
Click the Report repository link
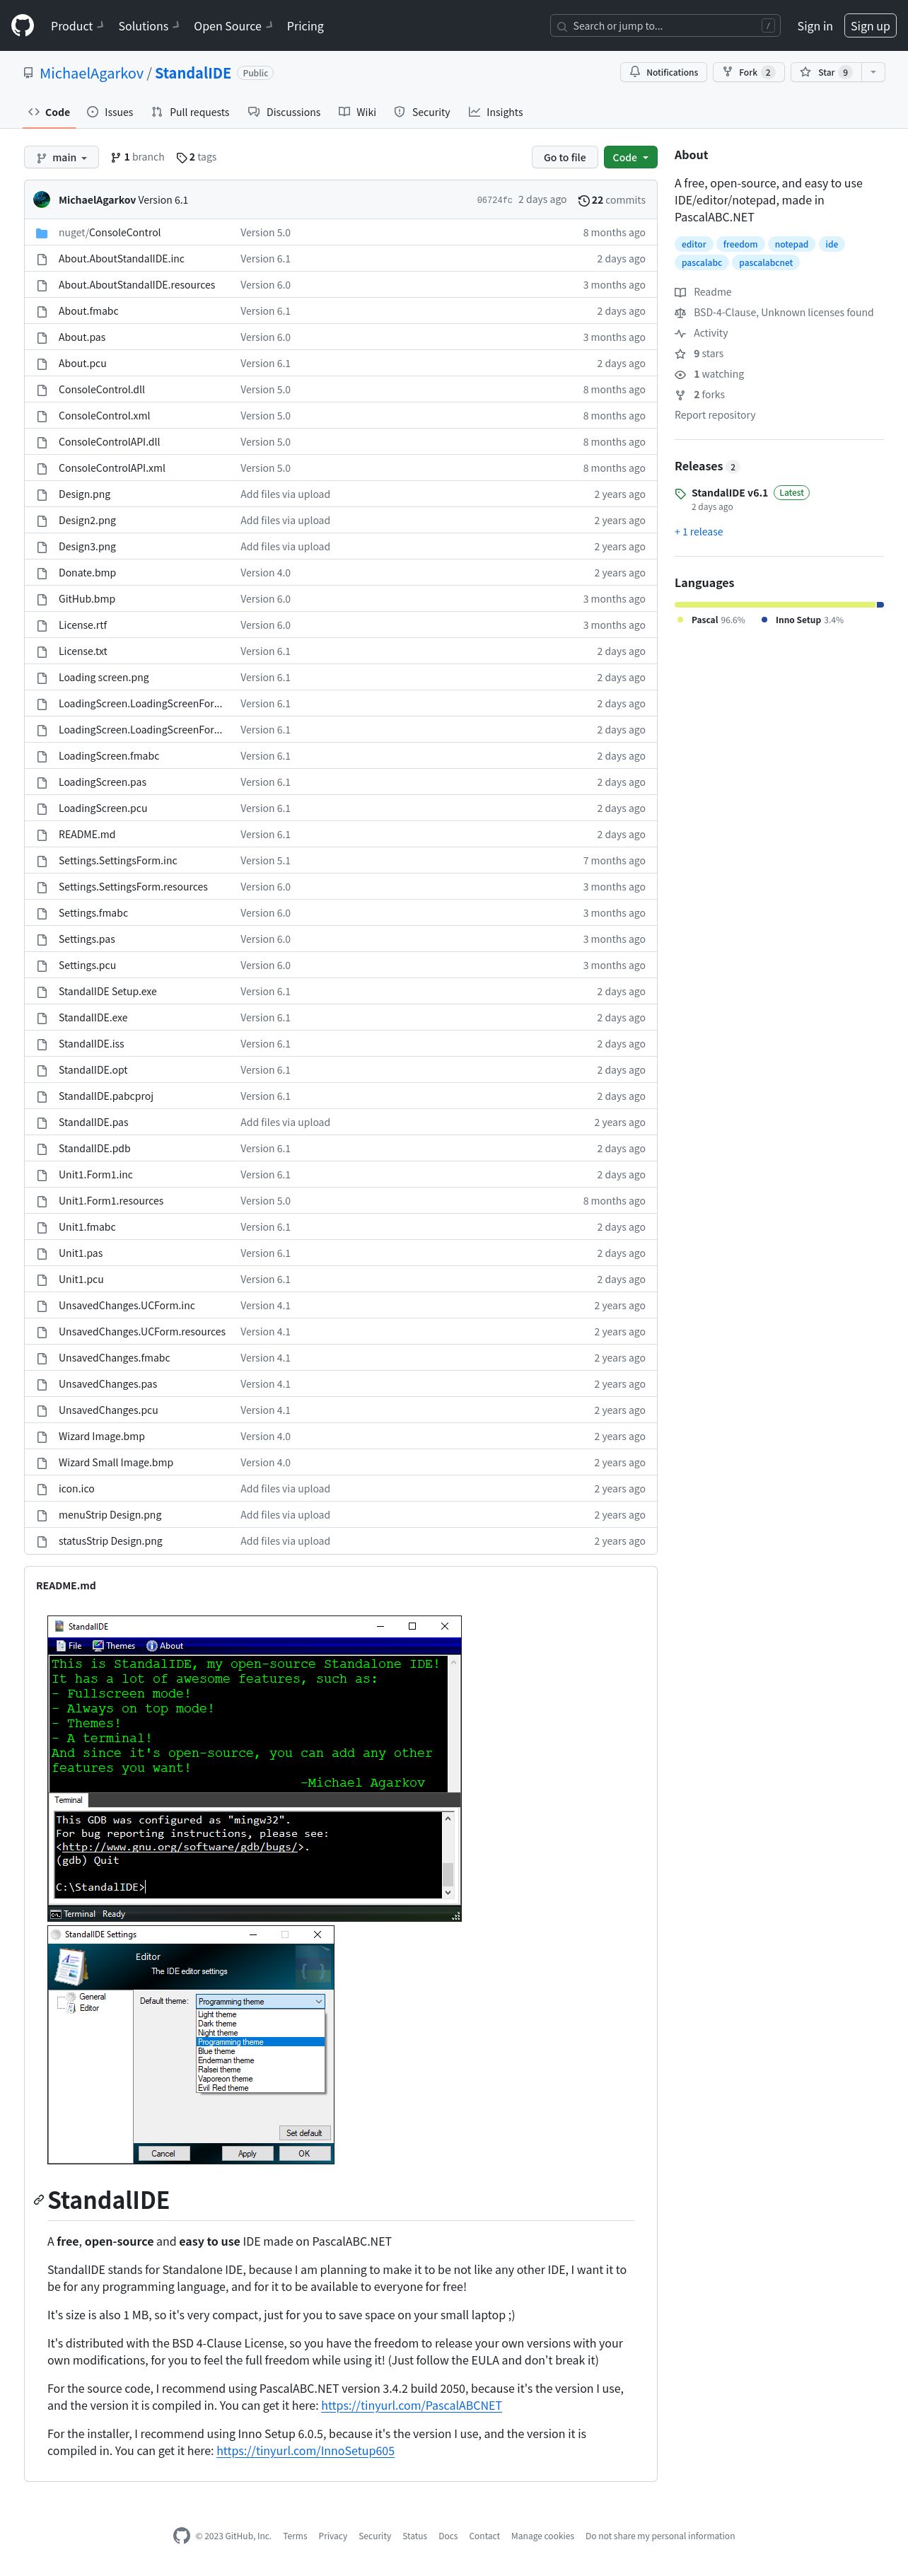point(715,415)
